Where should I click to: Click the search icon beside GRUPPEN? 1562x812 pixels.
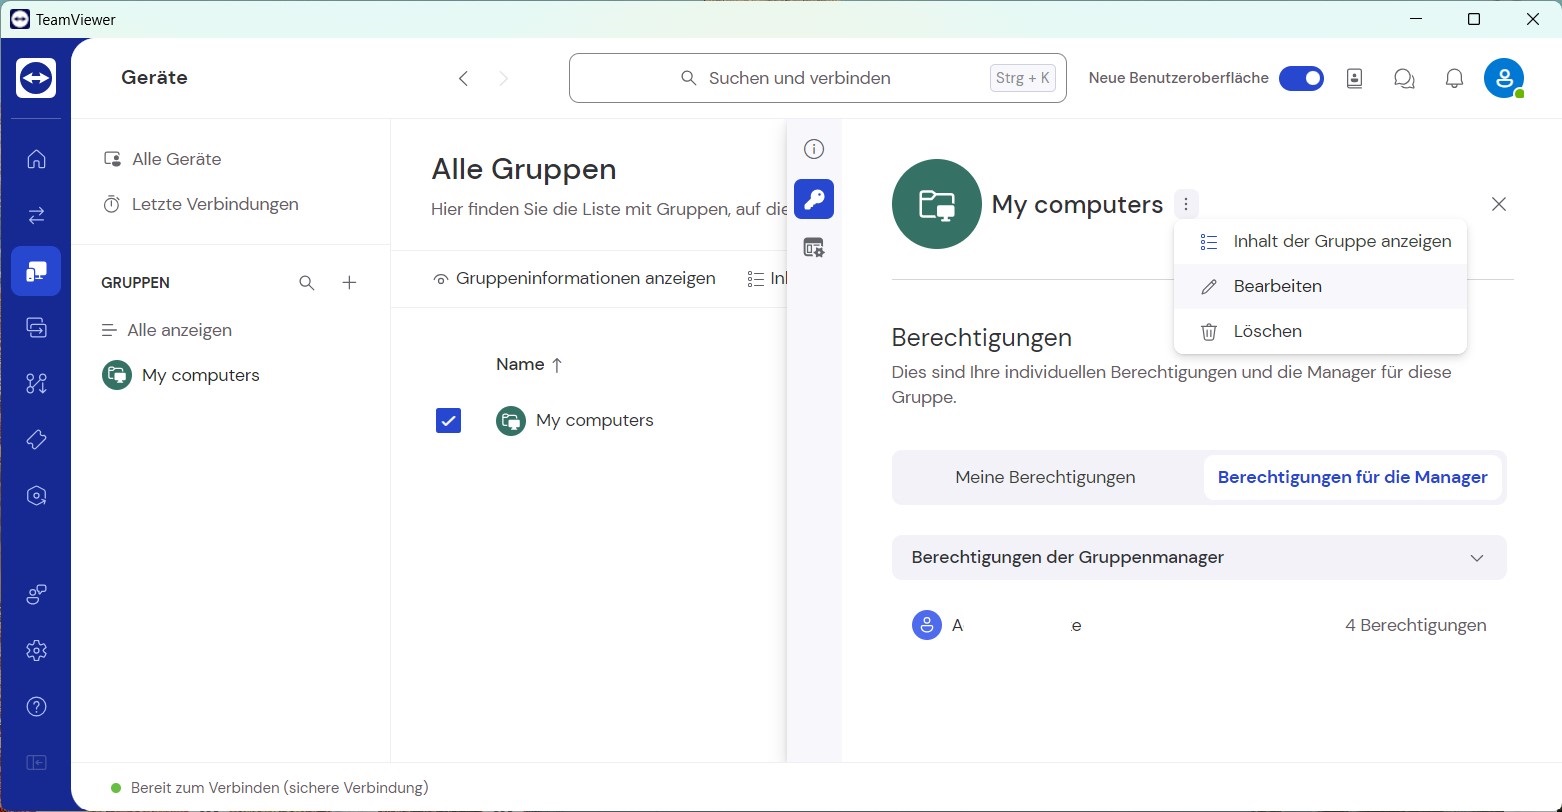click(x=307, y=283)
